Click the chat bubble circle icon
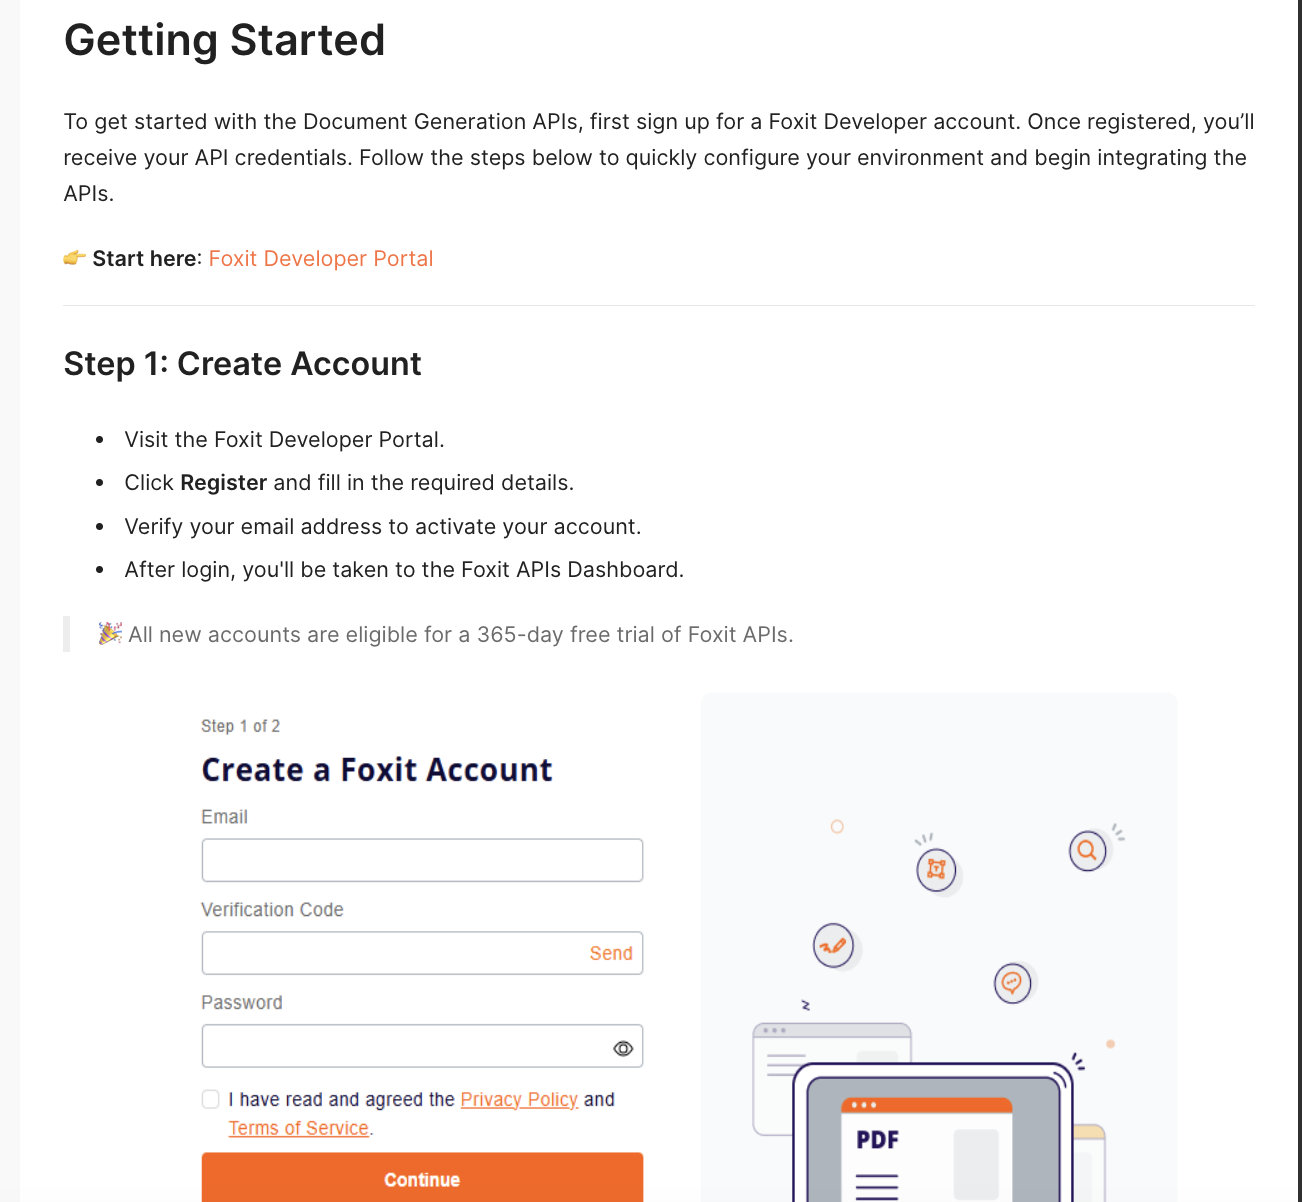Viewport: 1302px width, 1202px height. [1012, 983]
